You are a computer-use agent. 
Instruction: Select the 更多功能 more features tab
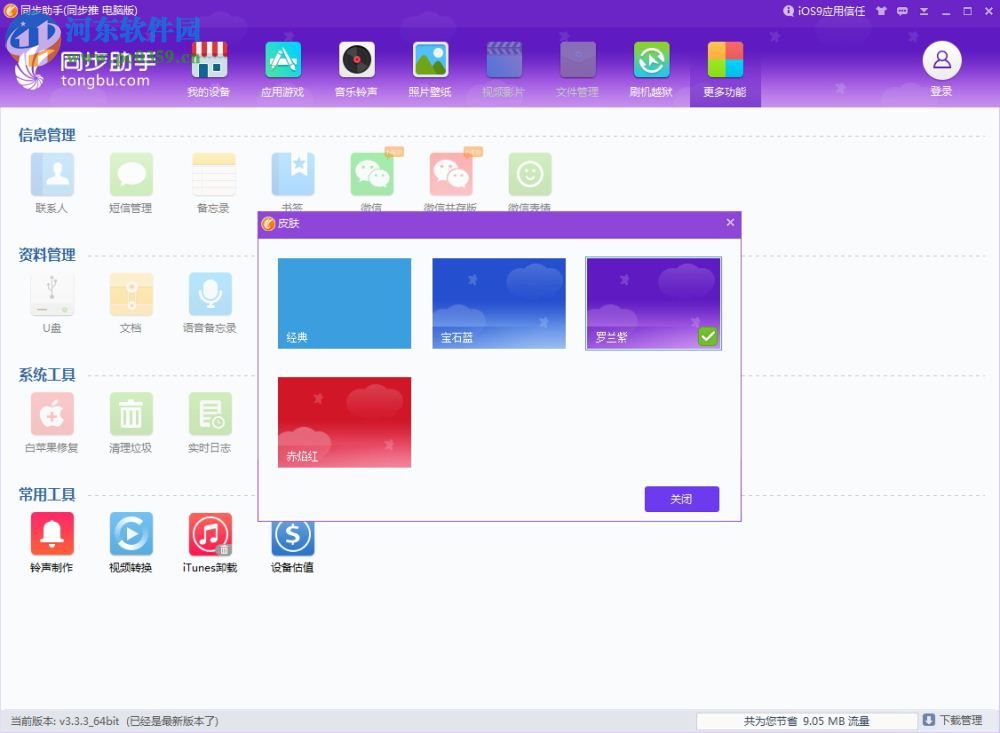tap(725, 69)
